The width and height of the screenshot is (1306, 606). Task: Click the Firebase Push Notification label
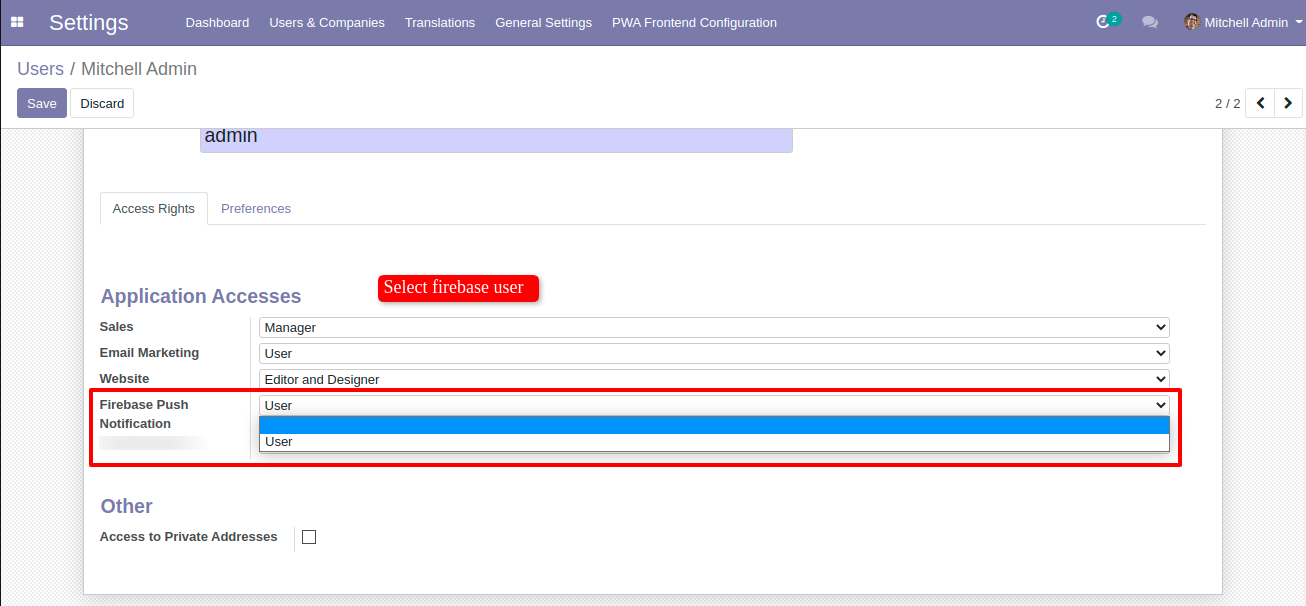pos(144,414)
